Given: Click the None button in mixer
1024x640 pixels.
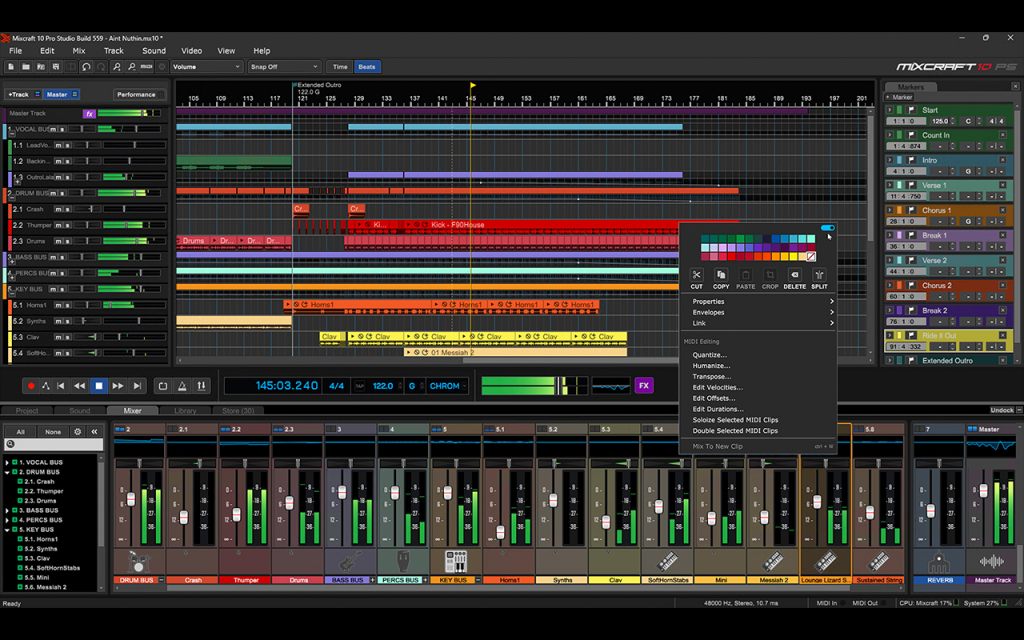Looking at the screenshot, I should click(x=53, y=432).
